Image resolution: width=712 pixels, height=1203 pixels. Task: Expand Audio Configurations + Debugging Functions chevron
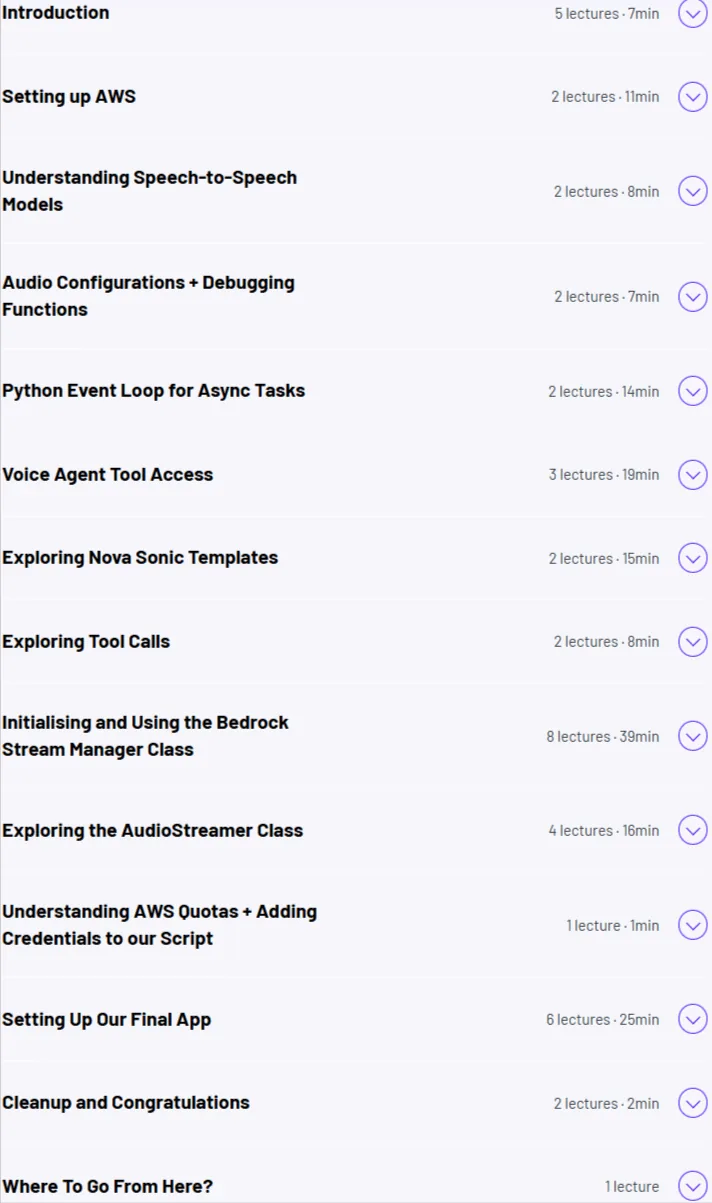pos(693,297)
